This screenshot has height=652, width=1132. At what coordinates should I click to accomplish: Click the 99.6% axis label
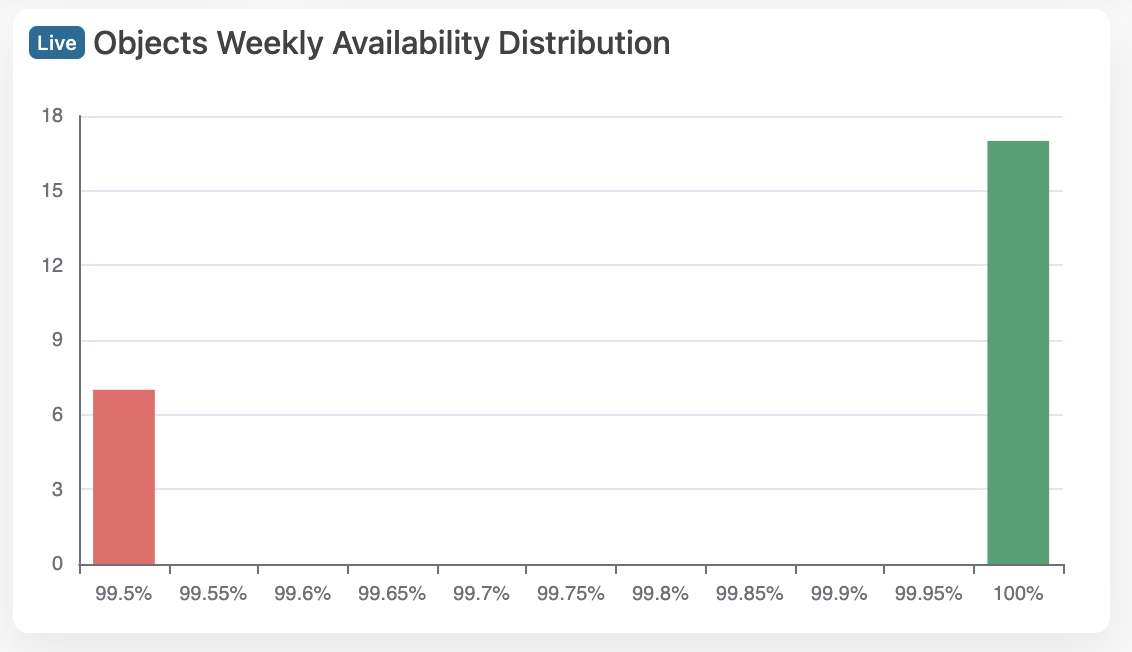coord(302,593)
